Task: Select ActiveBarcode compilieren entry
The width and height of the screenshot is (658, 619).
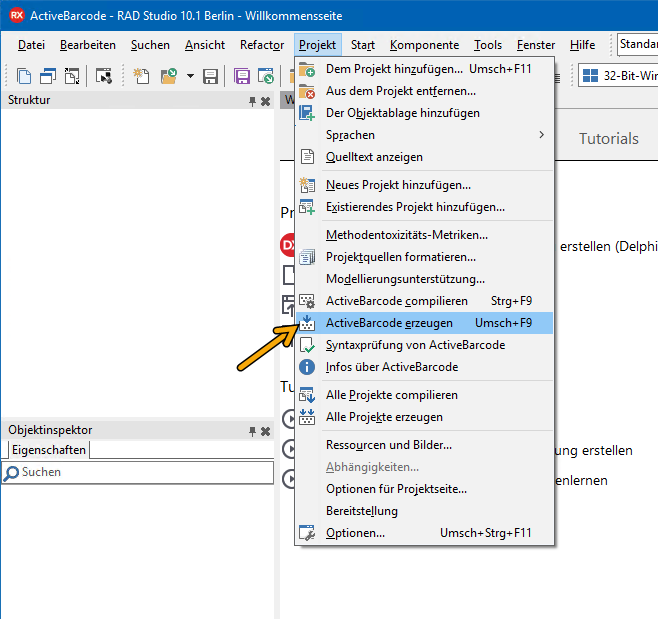Action: [424, 301]
